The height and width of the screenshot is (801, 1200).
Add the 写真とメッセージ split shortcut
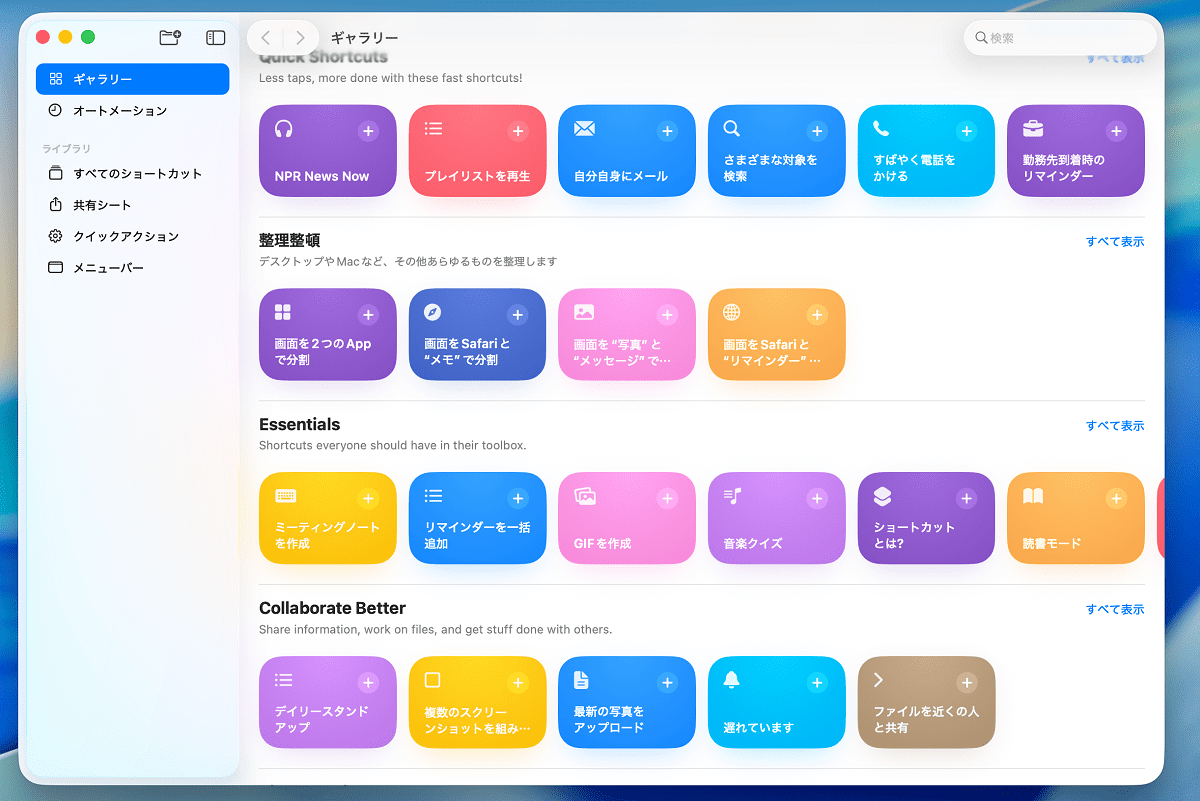[667, 315]
